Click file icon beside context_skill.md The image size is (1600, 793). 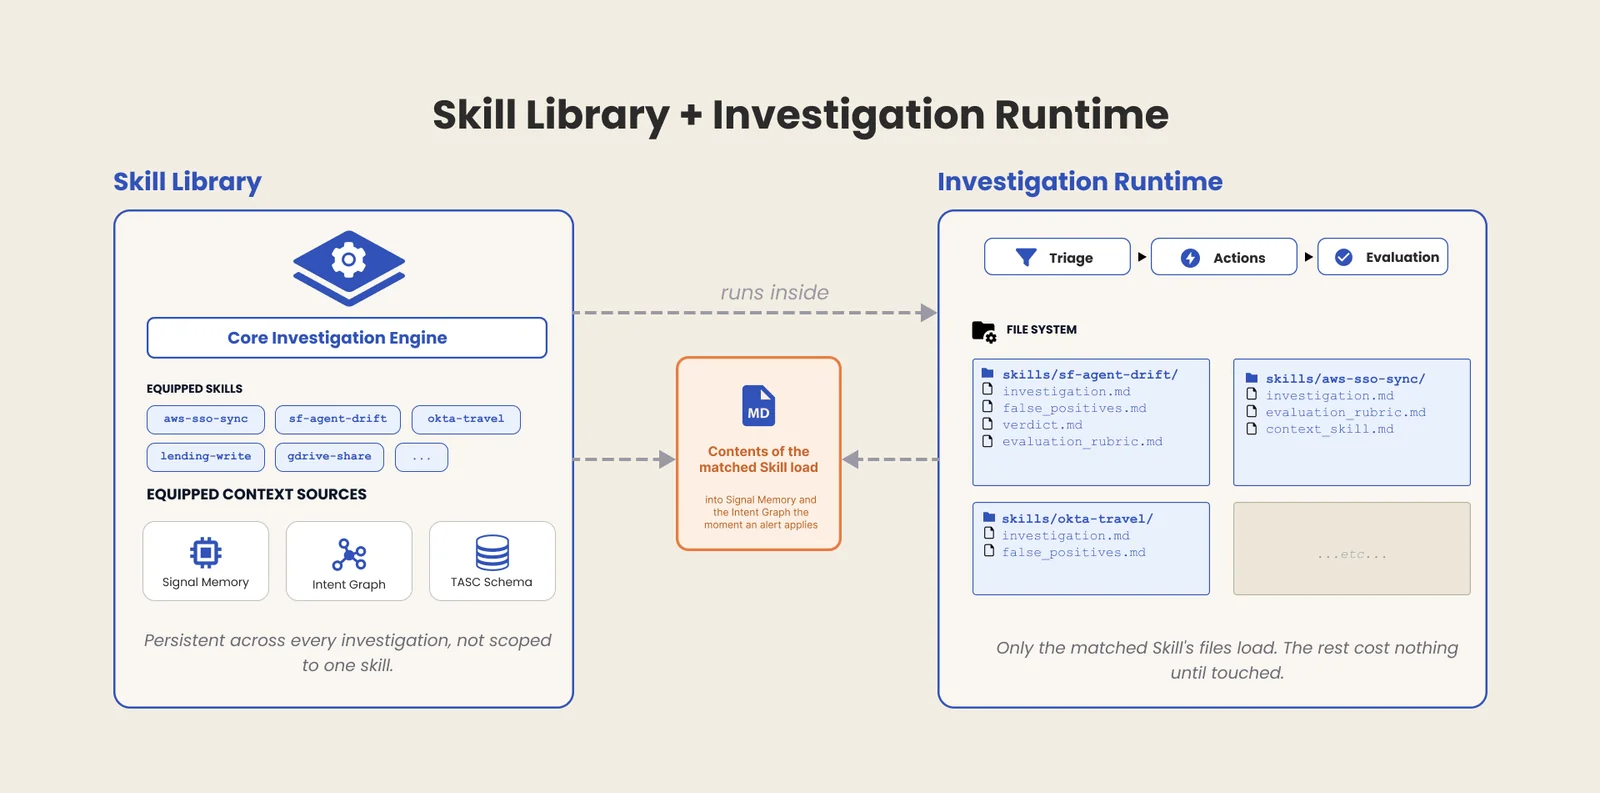pyautogui.click(x=1251, y=428)
